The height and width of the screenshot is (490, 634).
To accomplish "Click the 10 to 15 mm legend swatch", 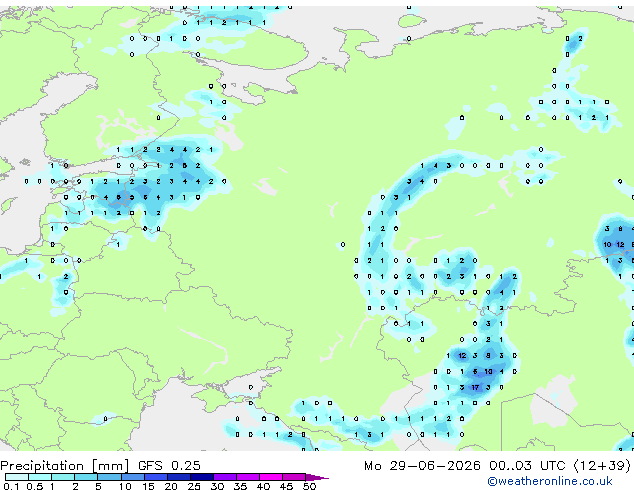I will point(132,477).
